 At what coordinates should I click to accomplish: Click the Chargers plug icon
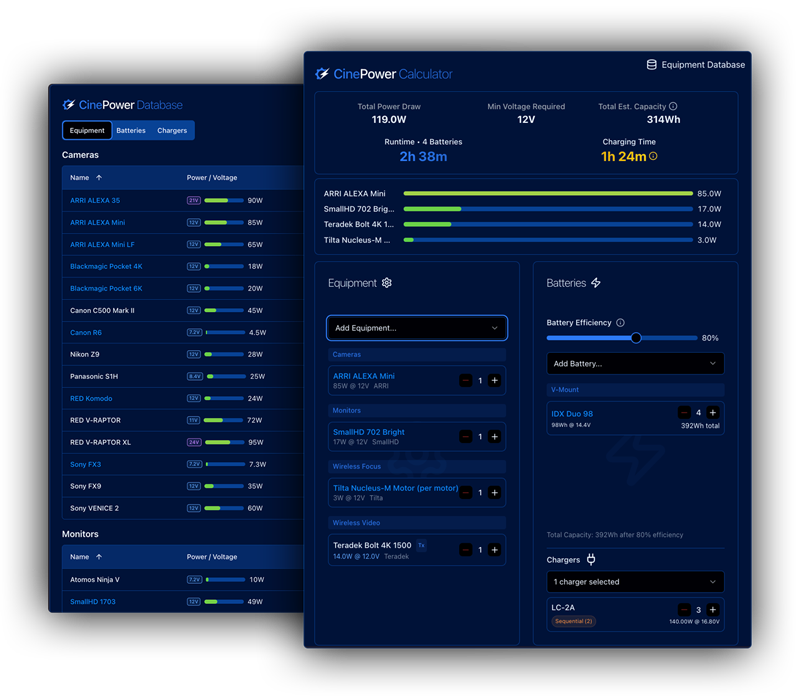click(x=590, y=560)
